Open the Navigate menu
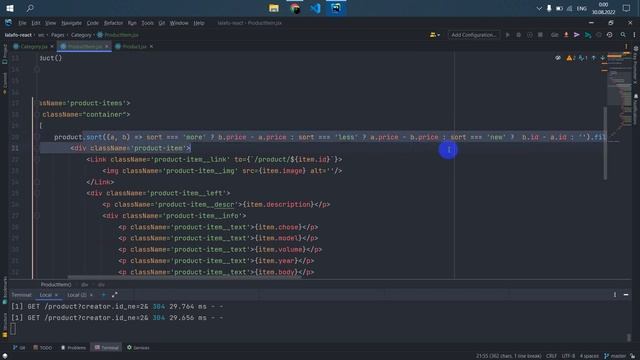Viewport: 640px width, 360px height. [x=71, y=23]
